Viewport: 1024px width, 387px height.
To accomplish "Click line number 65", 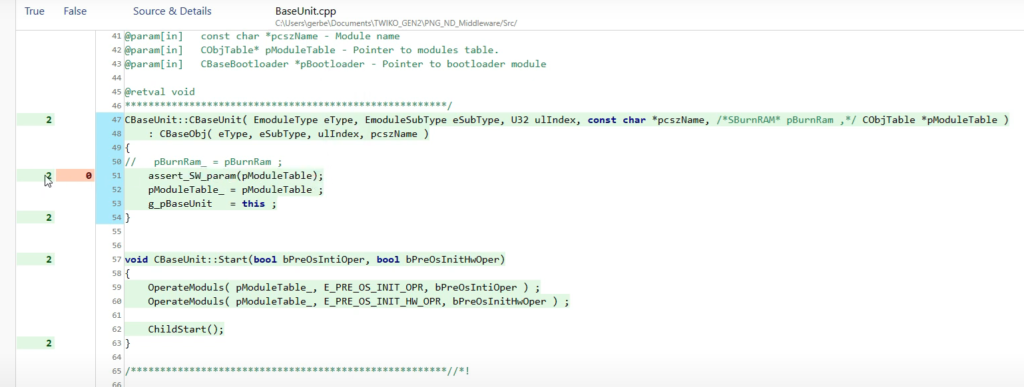I will tap(117, 371).
